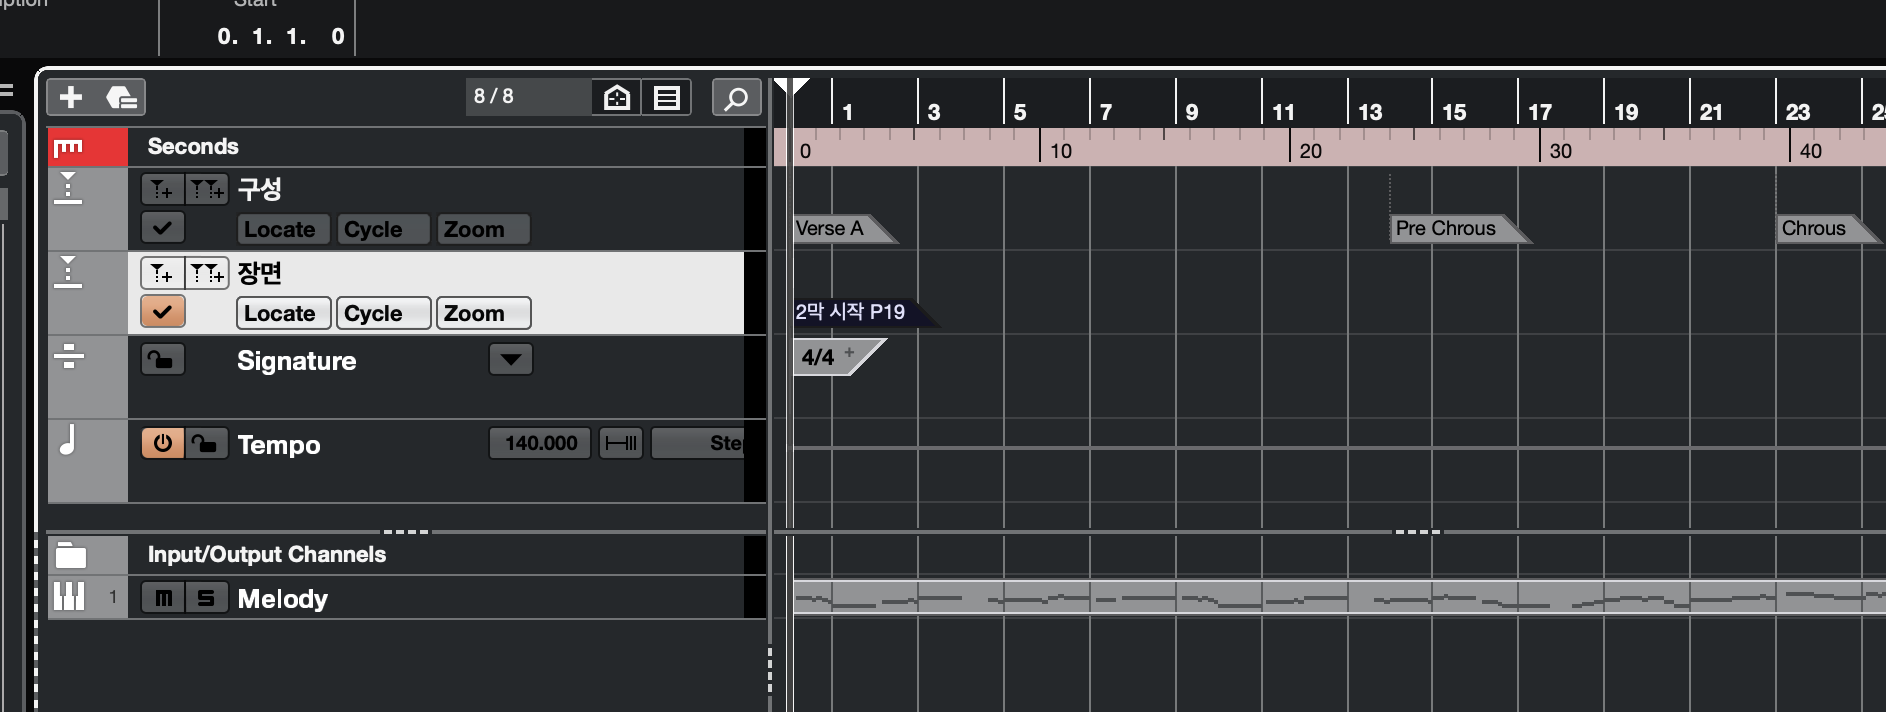
Task: Open the track list lines icon
Action: (667, 97)
